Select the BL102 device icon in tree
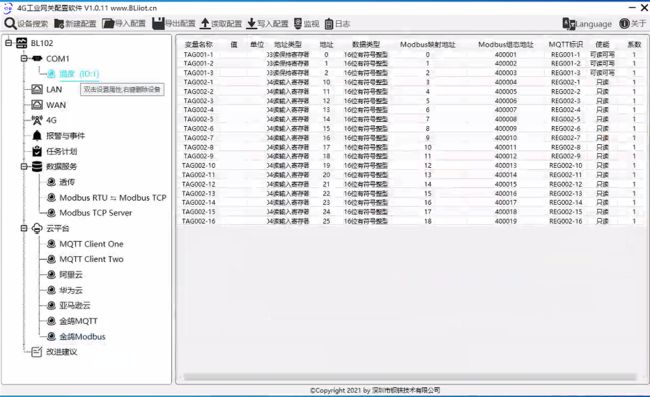Viewport: 650px width, 397px height. (x=21, y=43)
